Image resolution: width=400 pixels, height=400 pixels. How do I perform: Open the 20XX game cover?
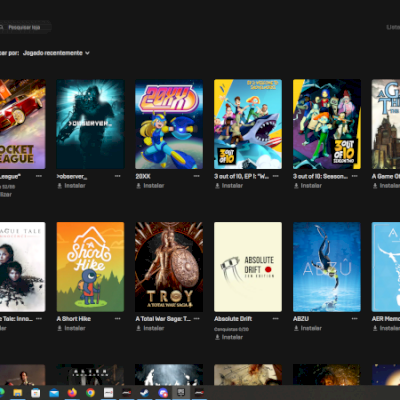169,124
